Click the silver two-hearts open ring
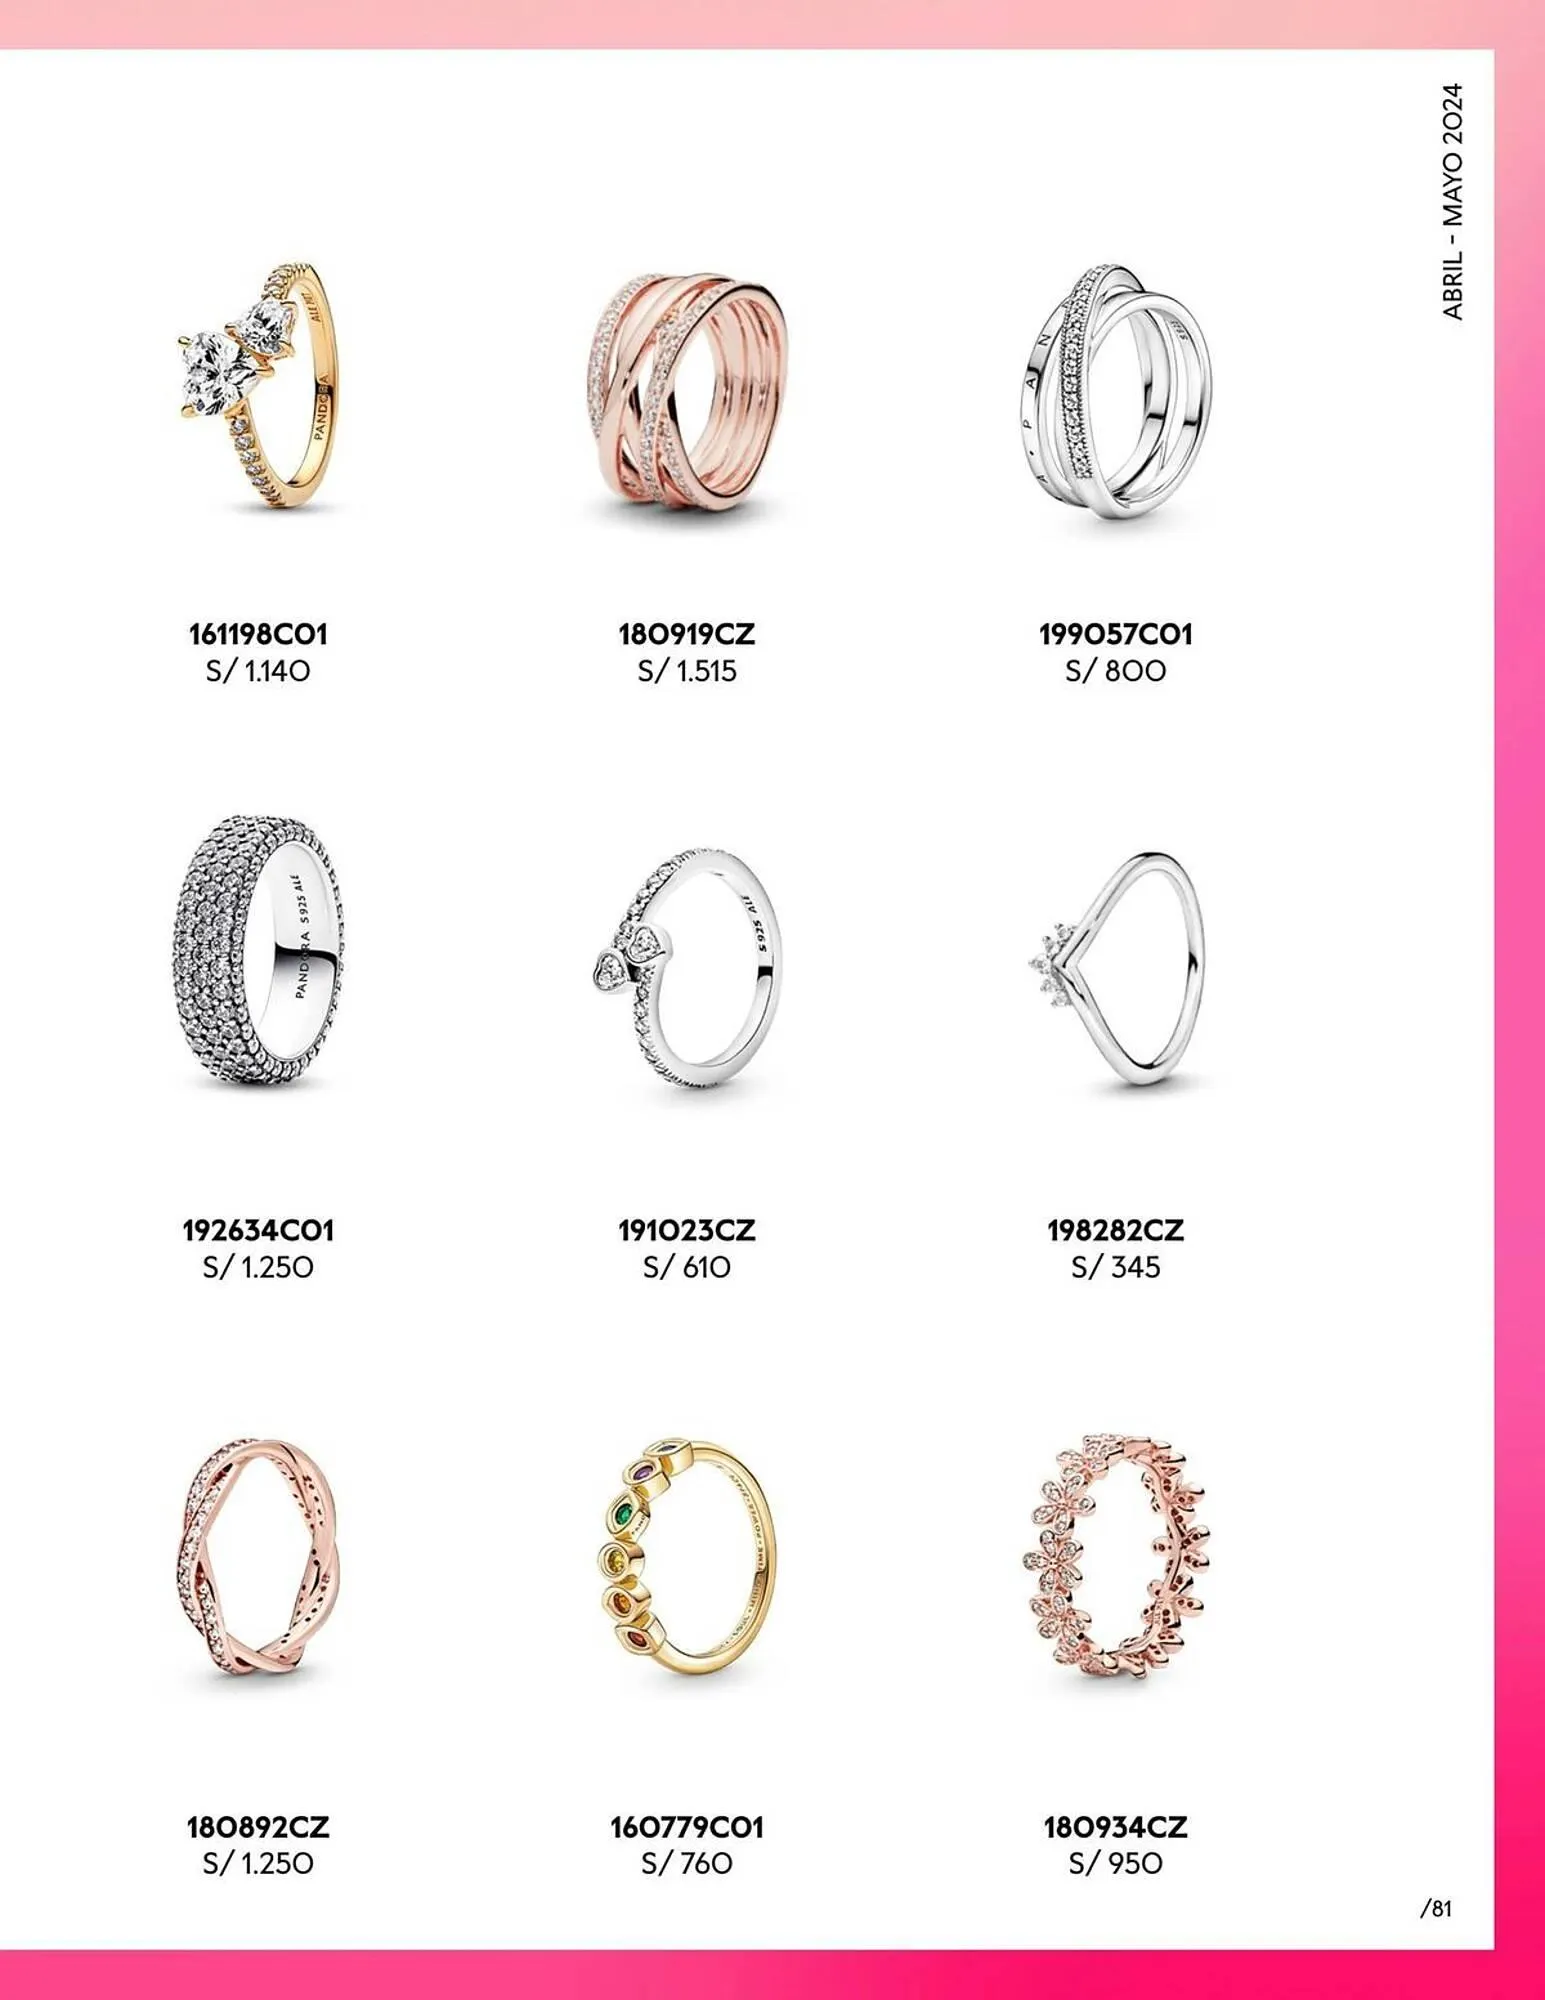Image resolution: width=1545 pixels, height=2000 pixels. (686, 969)
